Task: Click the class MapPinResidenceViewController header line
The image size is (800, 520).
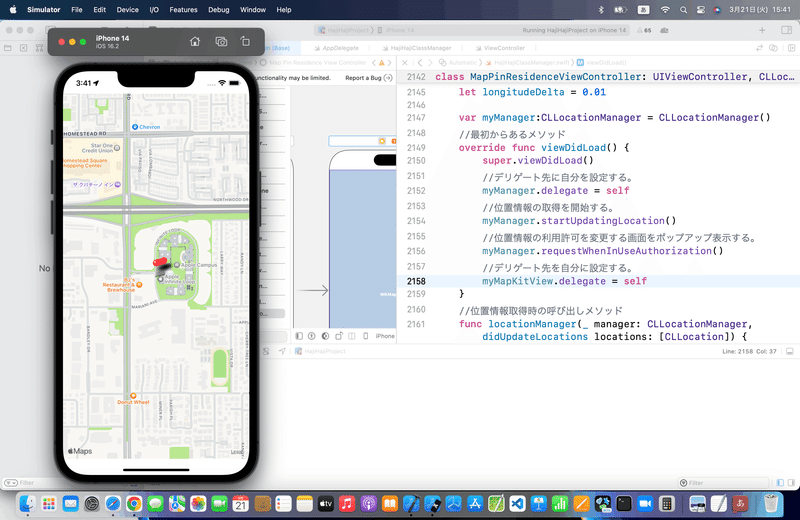Action: [615, 77]
